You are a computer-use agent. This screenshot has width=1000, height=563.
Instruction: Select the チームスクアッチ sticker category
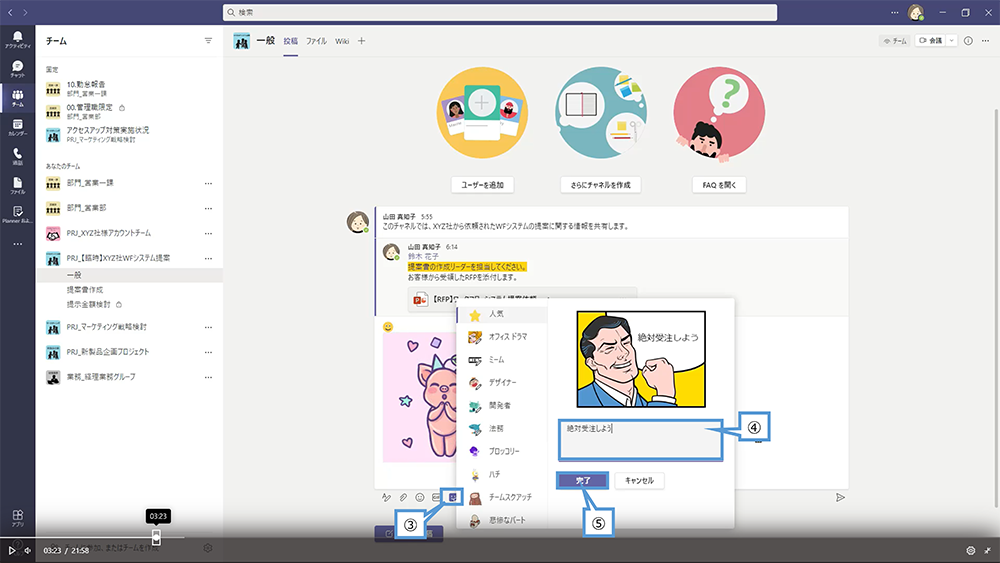click(502, 497)
